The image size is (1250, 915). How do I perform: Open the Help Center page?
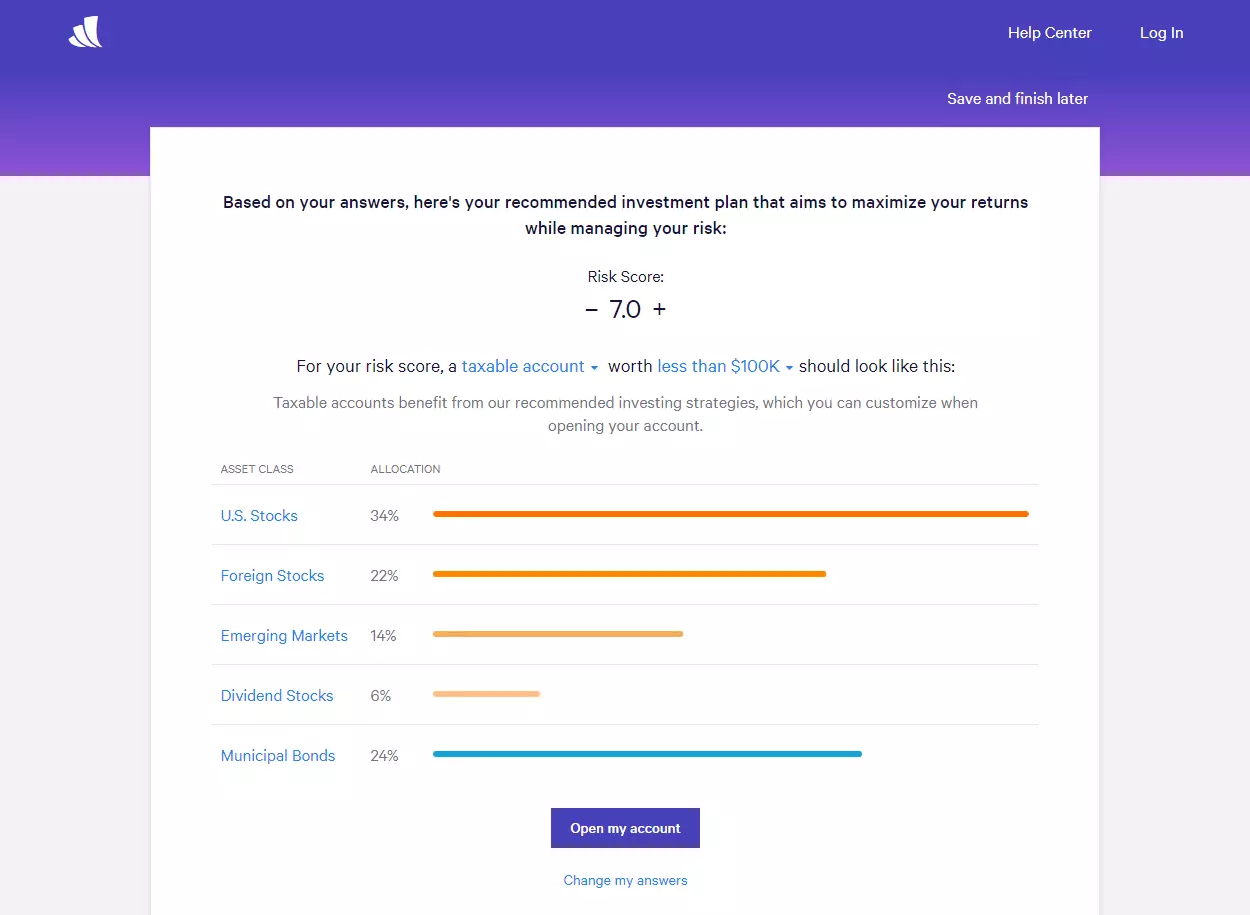point(1049,33)
